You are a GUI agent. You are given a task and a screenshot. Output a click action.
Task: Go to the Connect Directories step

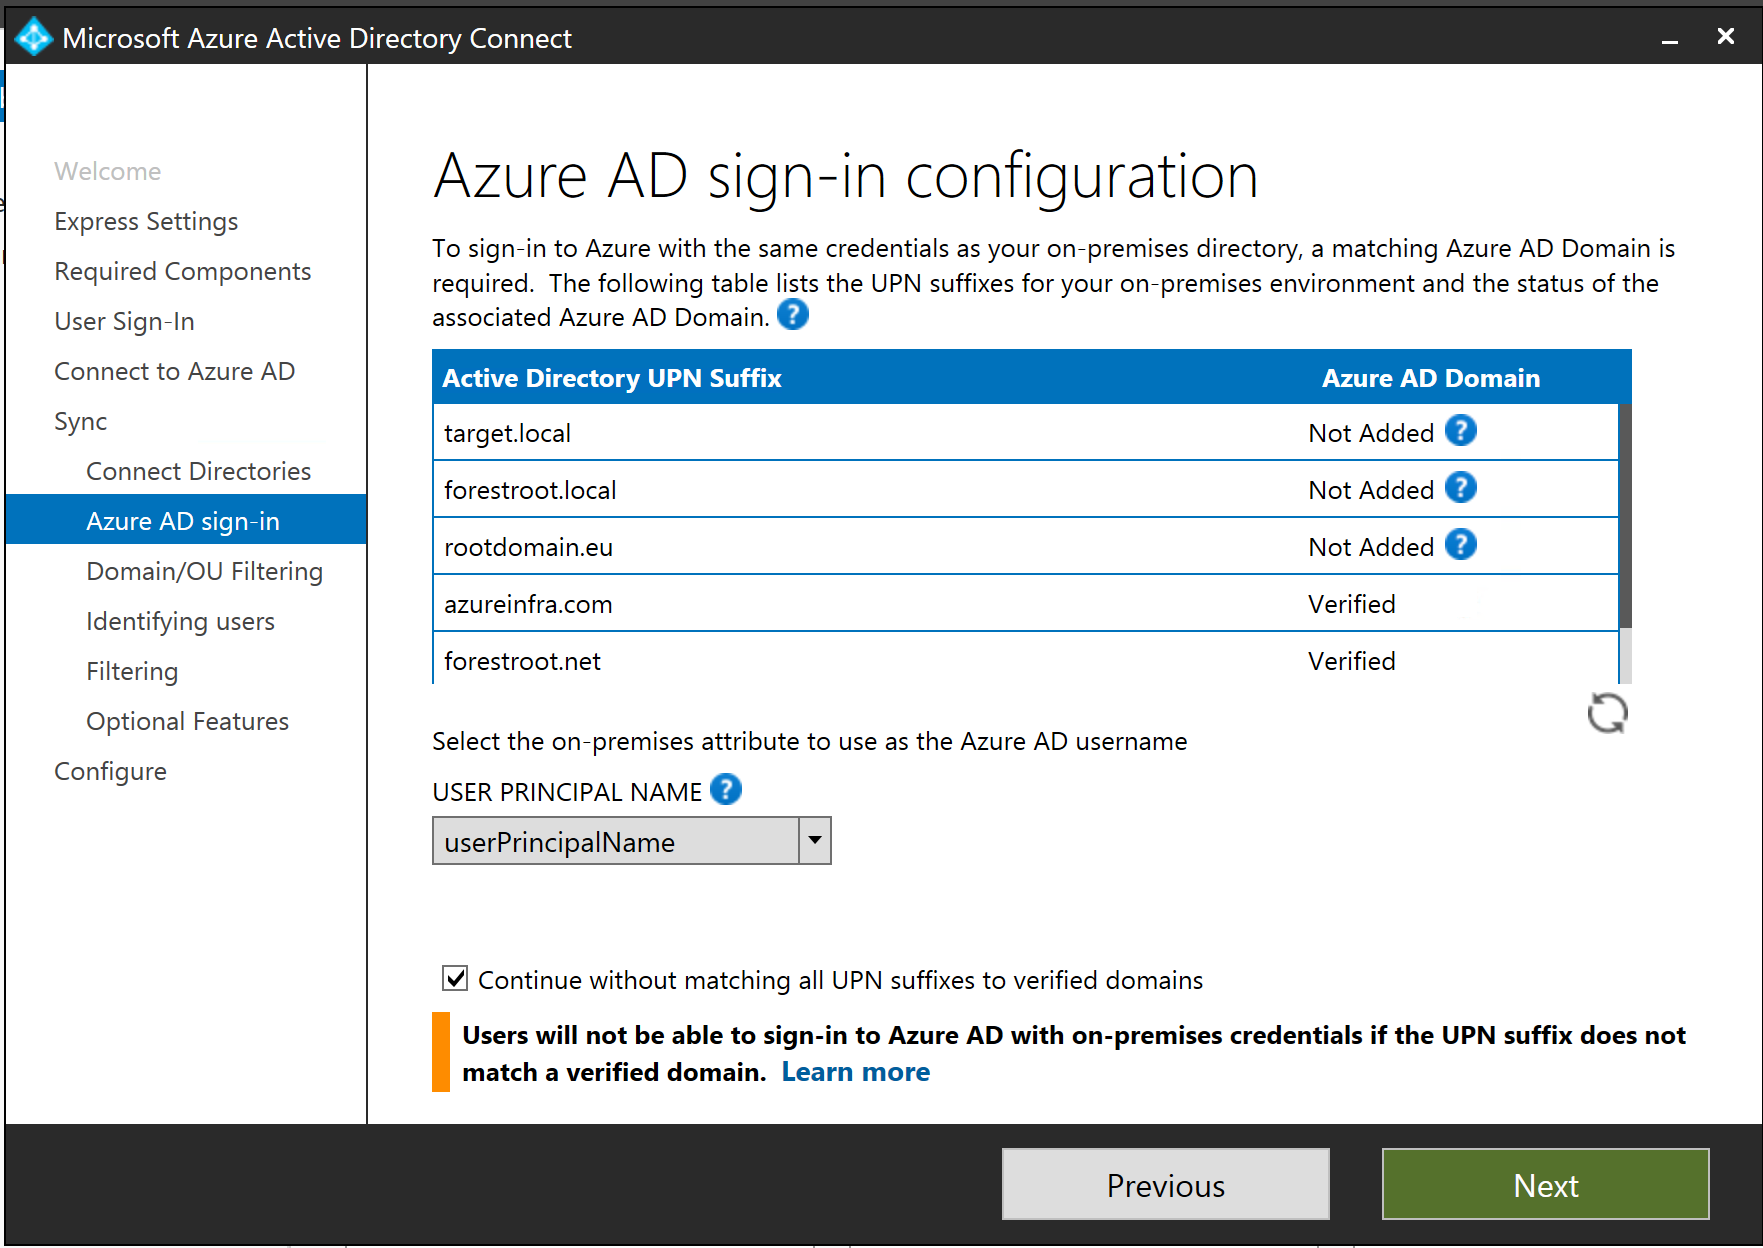198,471
